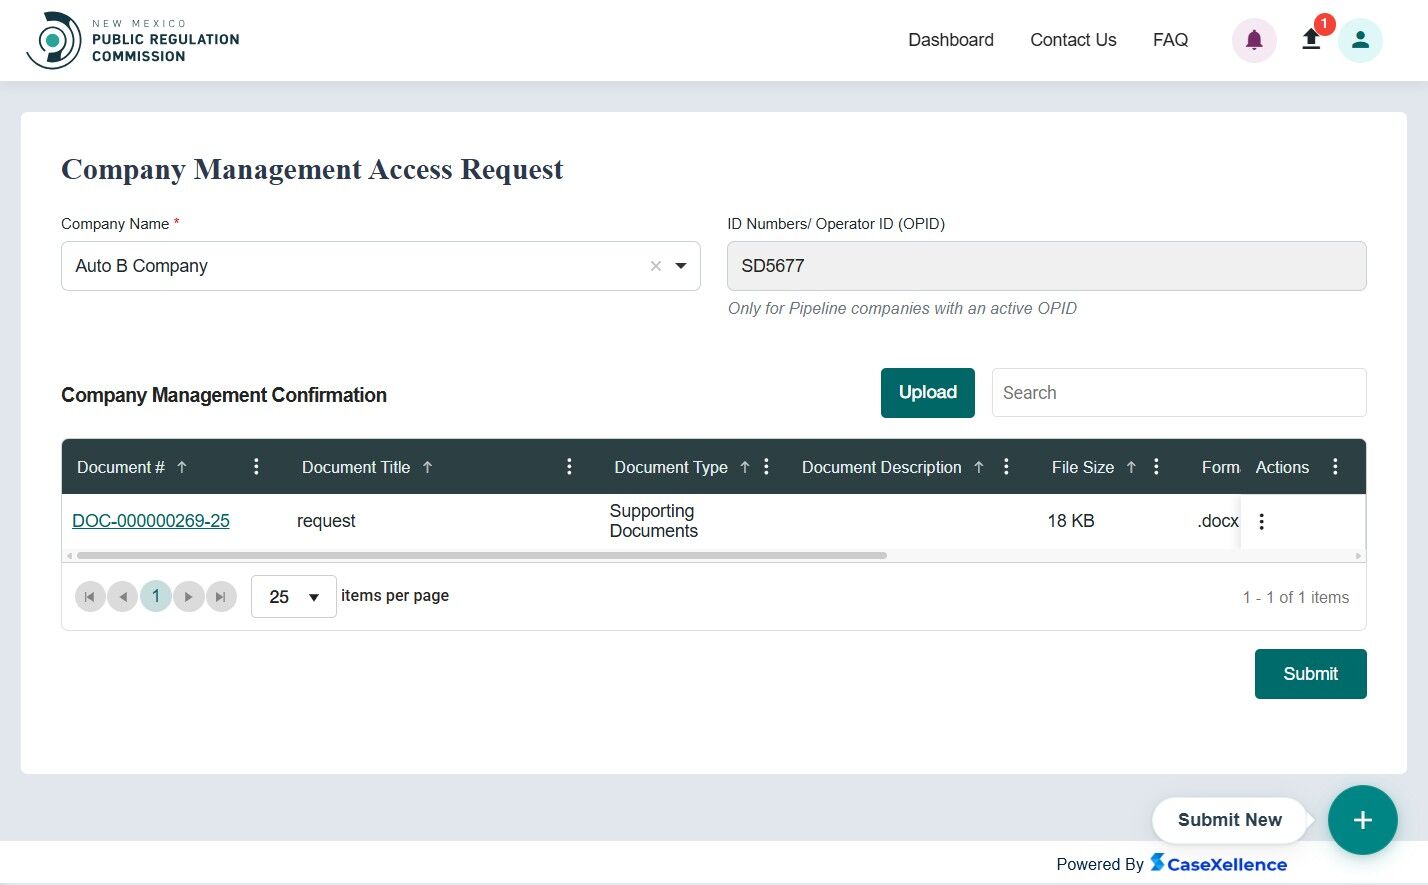Image resolution: width=1428 pixels, height=885 pixels.
Task: Open the items per page dropdown
Action: (293, 596)
